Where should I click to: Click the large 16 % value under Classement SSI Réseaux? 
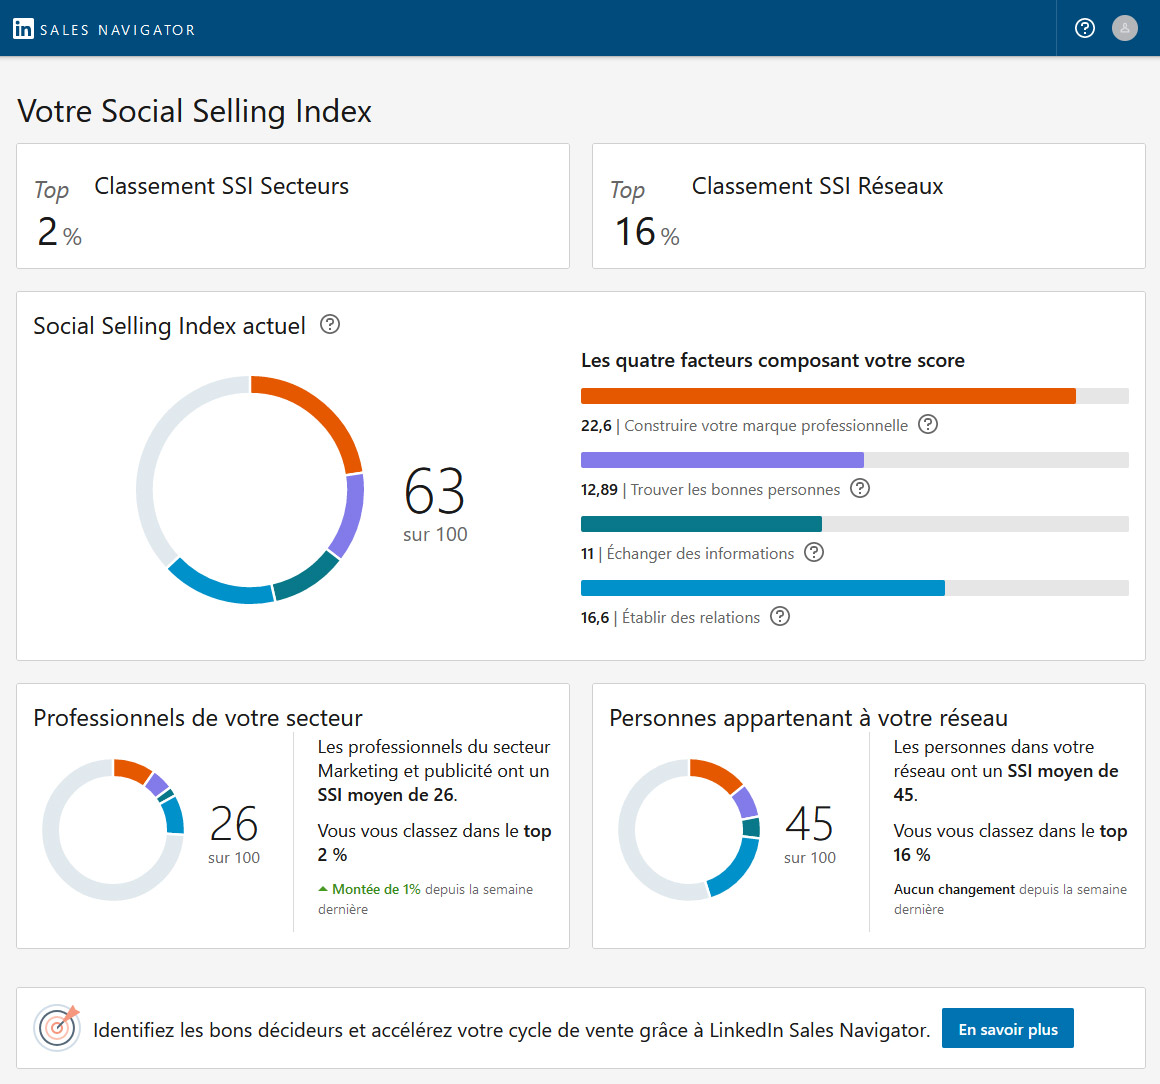click(647, 232)
